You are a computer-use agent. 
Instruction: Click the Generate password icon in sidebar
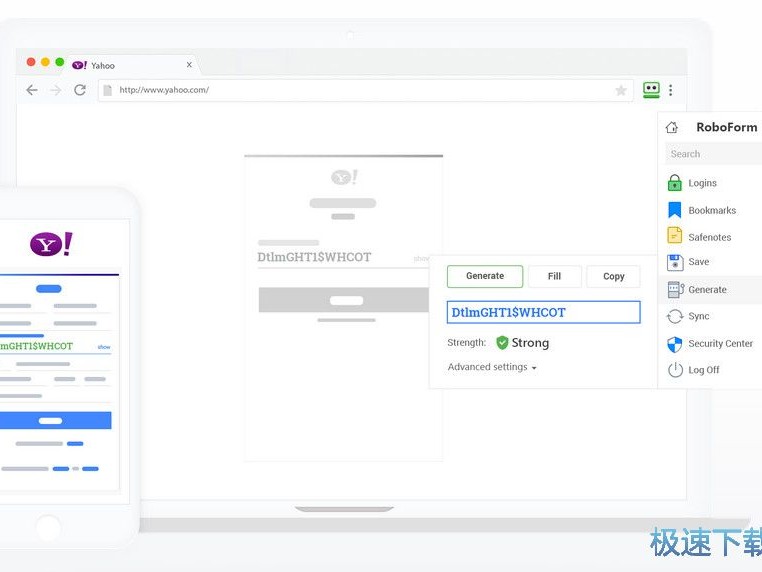click(x=675, y=290)
